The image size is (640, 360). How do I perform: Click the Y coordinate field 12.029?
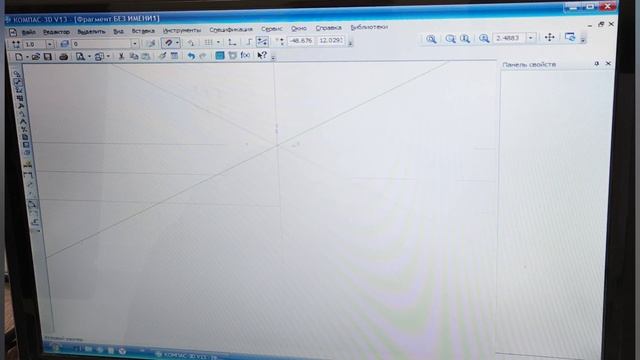[x=330, y=40]
